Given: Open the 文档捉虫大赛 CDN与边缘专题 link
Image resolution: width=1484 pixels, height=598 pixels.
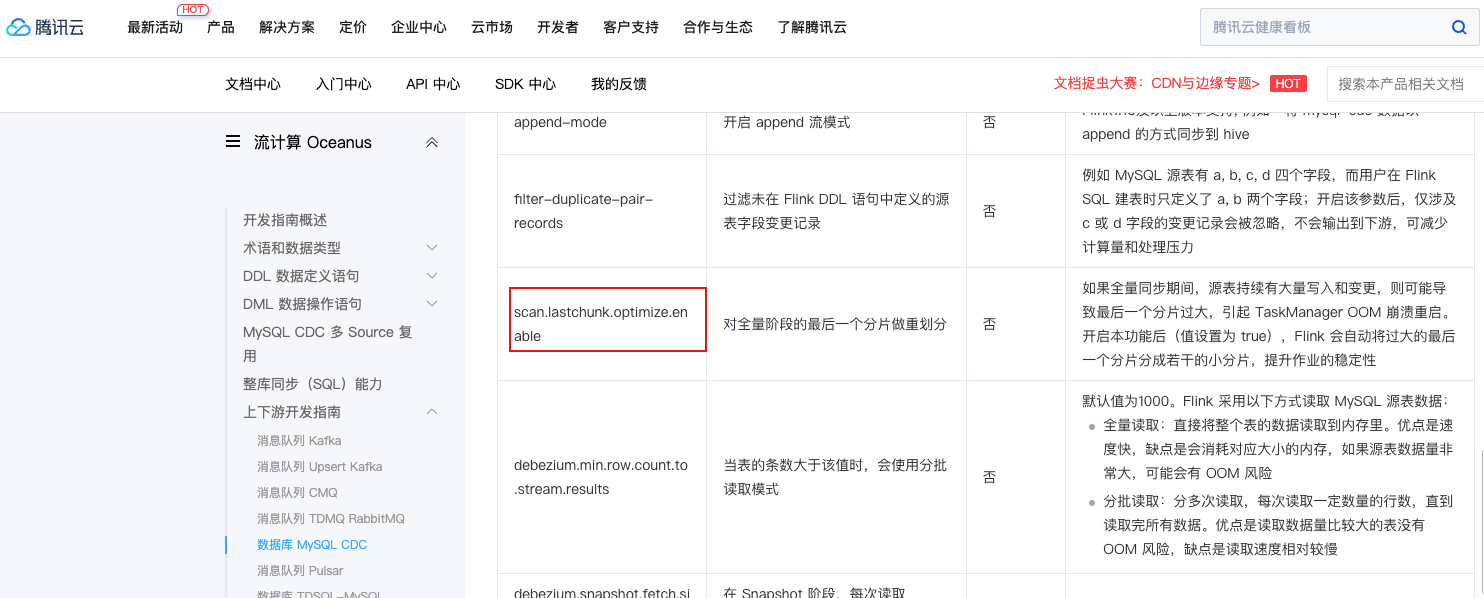Looking at the screenshot, I should click(x=1157, y=84).
